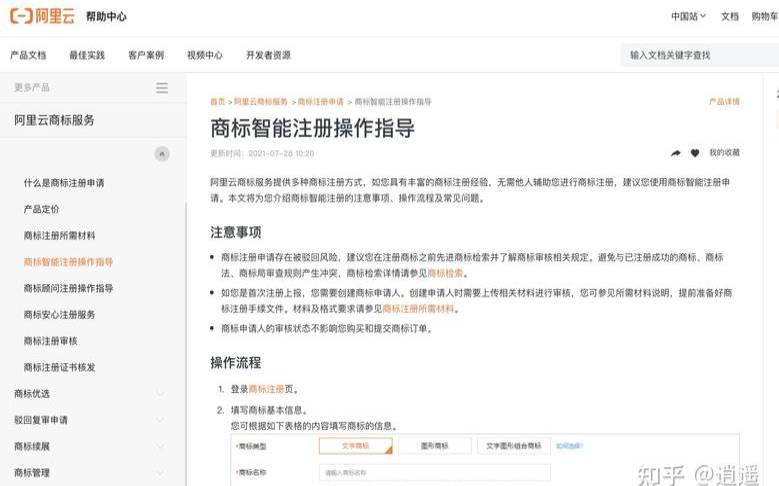This screenshot has height=486, width=779.
Task: Open 客户案例 tab
Action: tap(146, 55)
